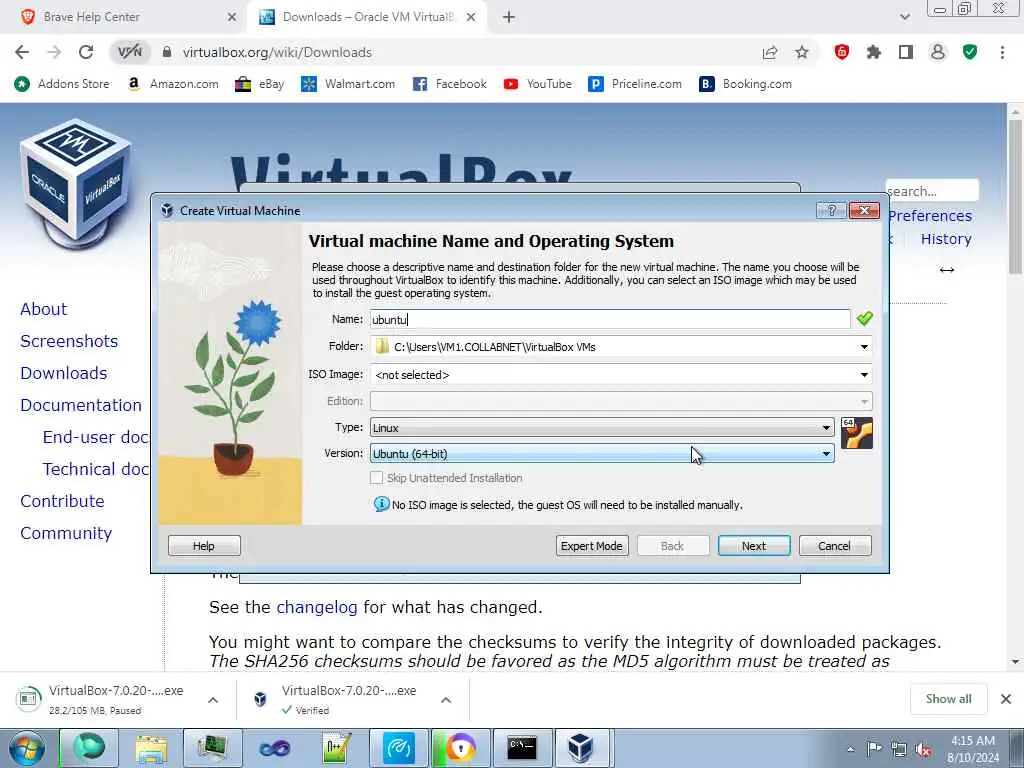Screen dimensions: 1024x768
Task: Toggle the sidebar panel icon
Action: [x=906, y=52]
